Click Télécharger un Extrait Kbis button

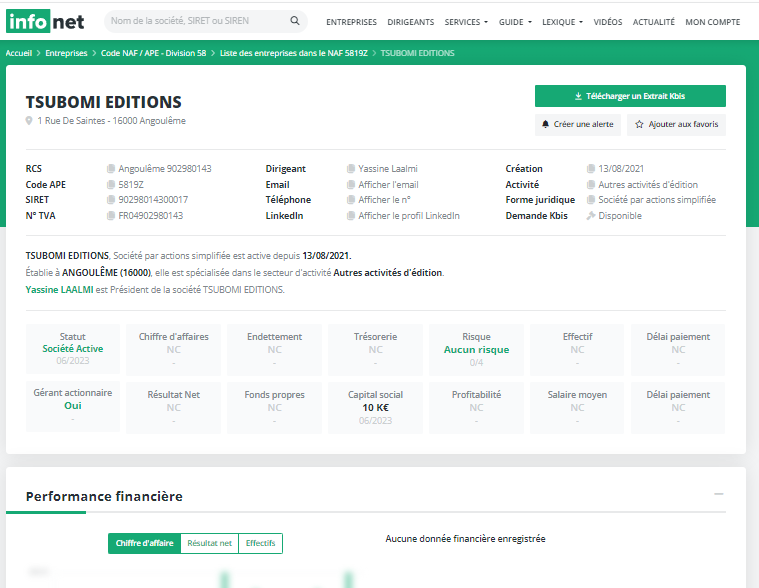[630, 96]
